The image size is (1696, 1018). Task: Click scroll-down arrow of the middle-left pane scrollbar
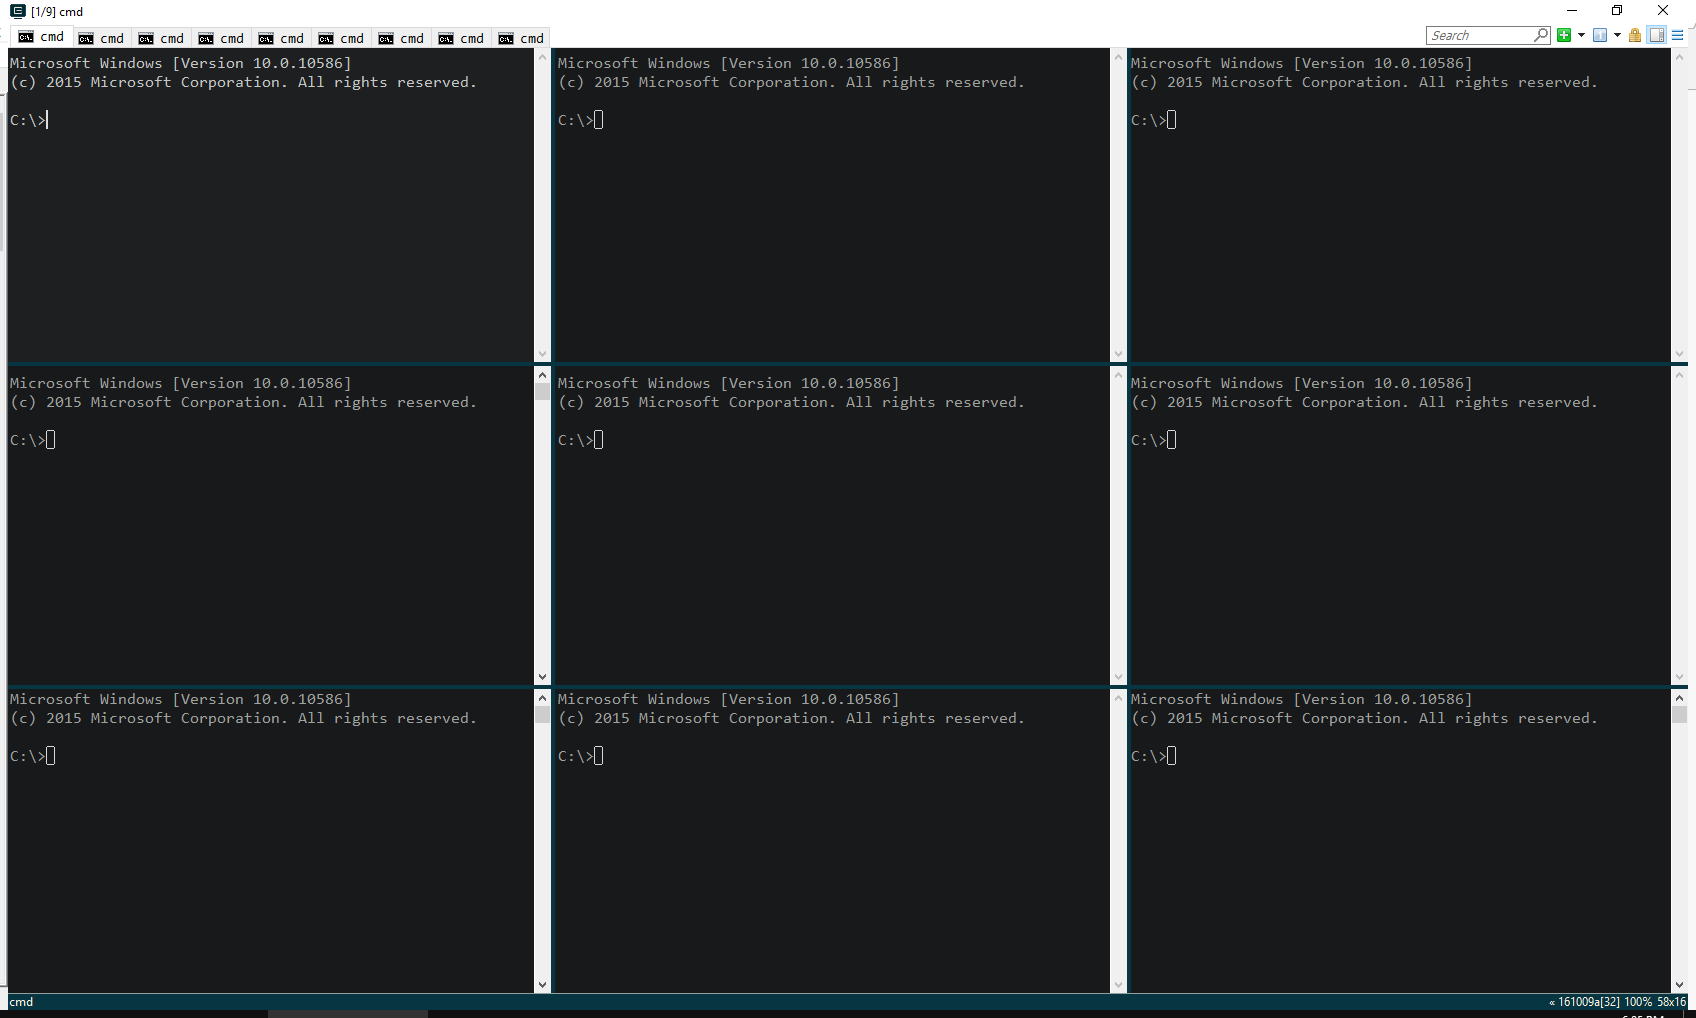[542, 677]
